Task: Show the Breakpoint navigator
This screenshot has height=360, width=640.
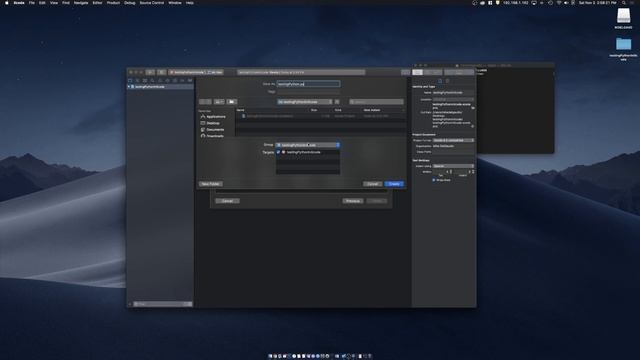Action: point(182,80)
